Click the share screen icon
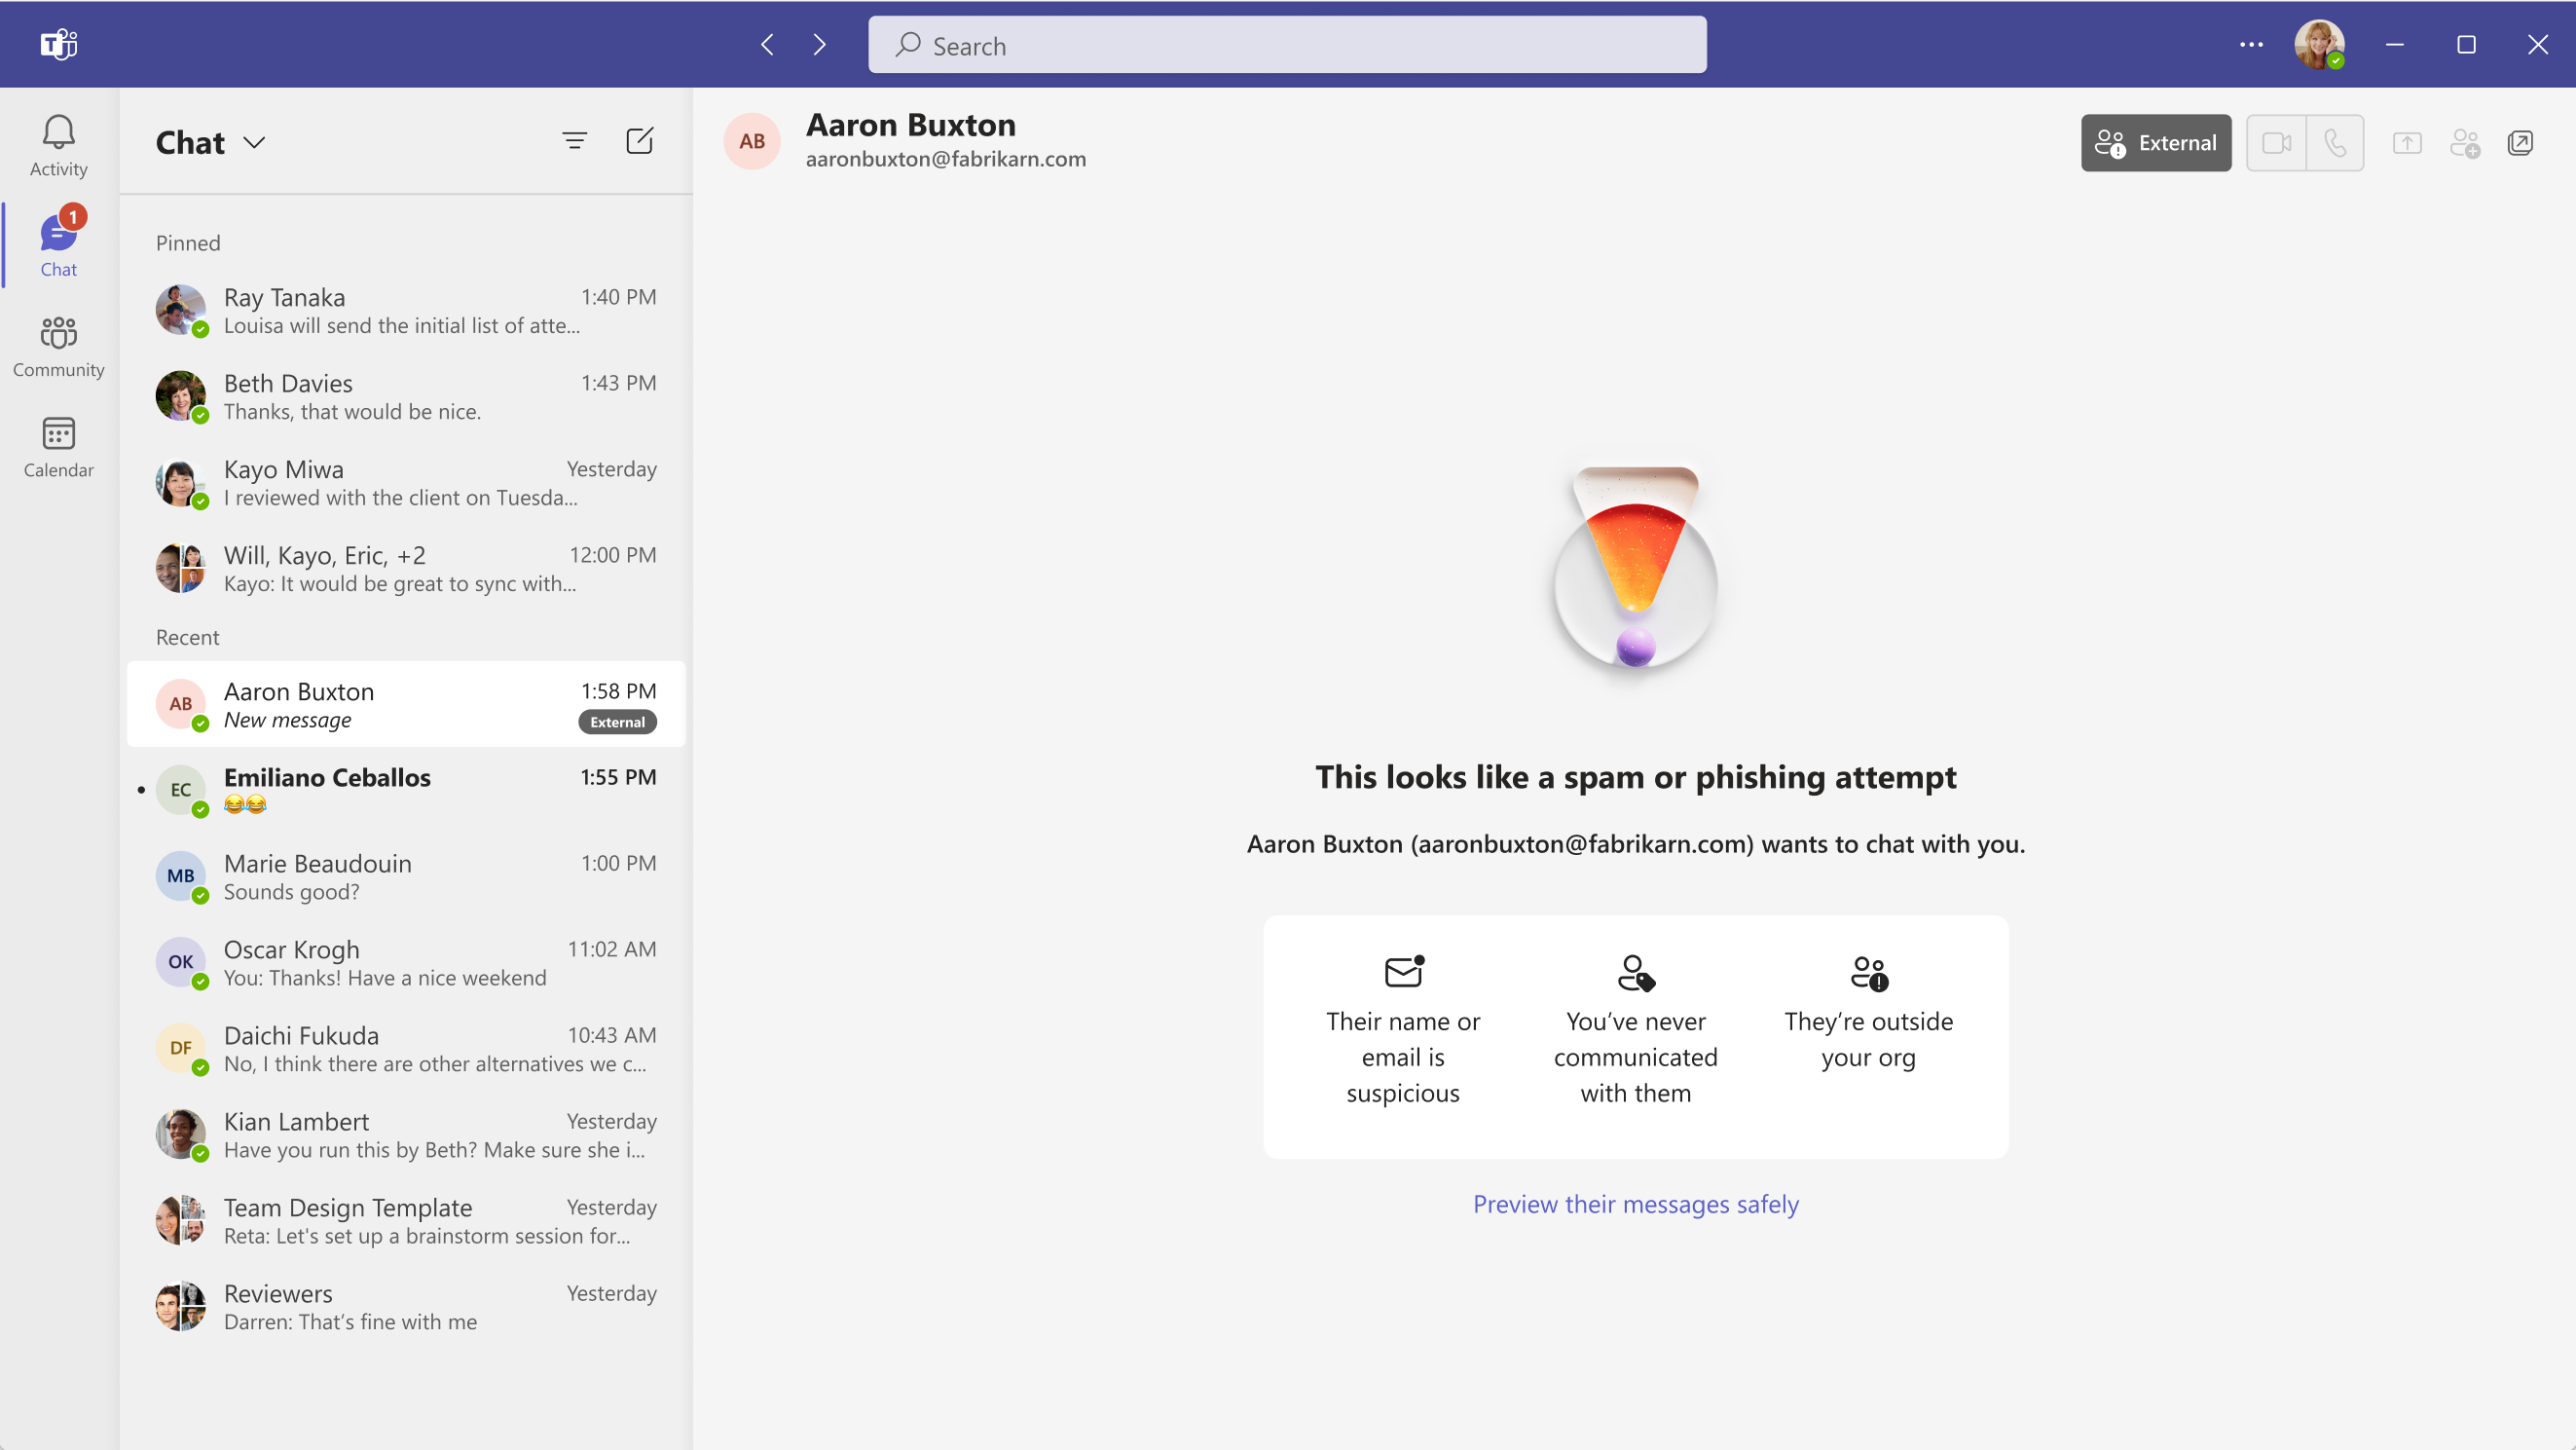 2407,143
